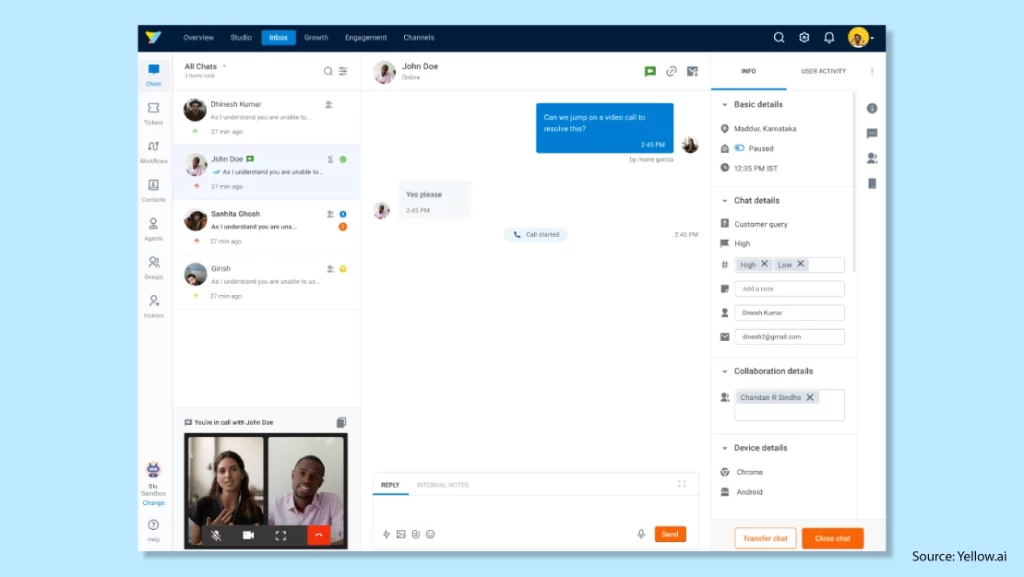Viewport: 1024px width, 577px height.
Task: Toggle camera in the video call
Action: [x=248, y=535]
